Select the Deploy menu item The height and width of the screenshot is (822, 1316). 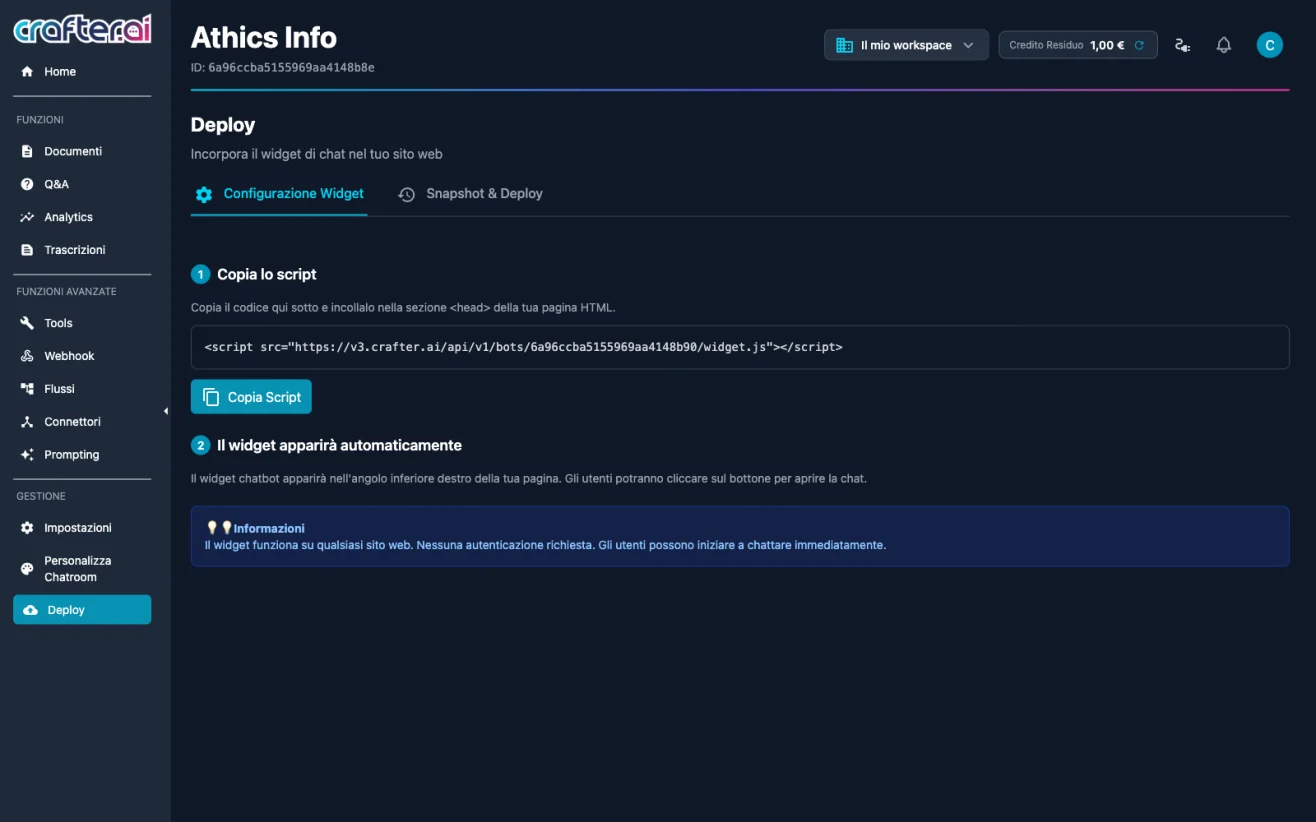point(82,610)
